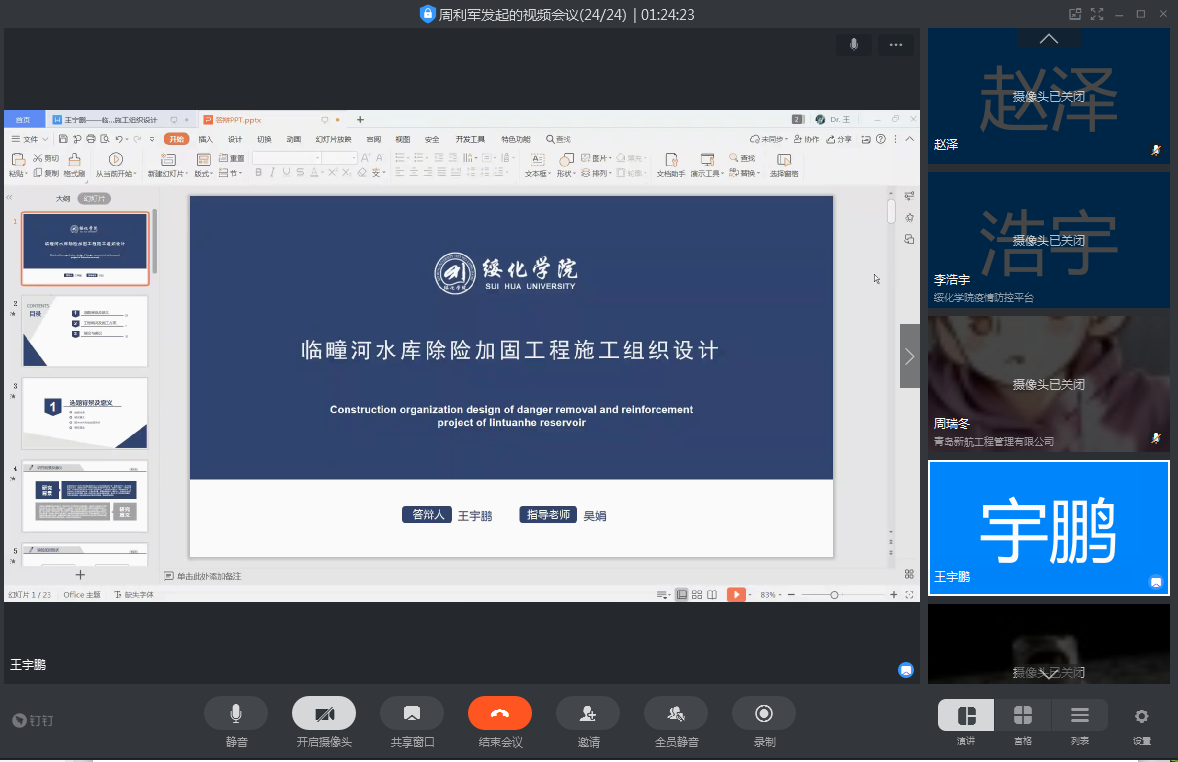Open 节 section dropdown
Image resolution: width=1178 pixels, height=762 pixels.
tap(230, 173)
